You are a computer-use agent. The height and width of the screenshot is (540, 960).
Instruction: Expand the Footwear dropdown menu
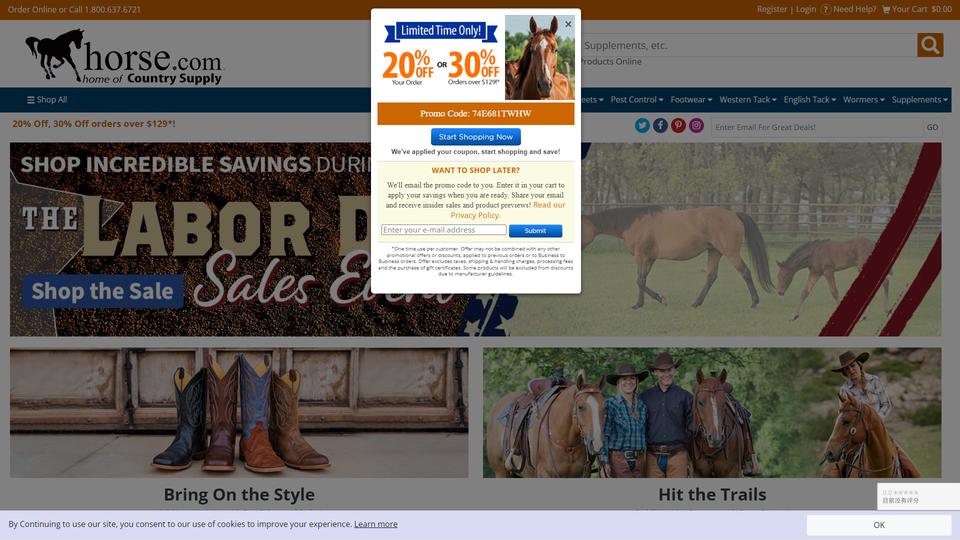click(x=691, y=100)
